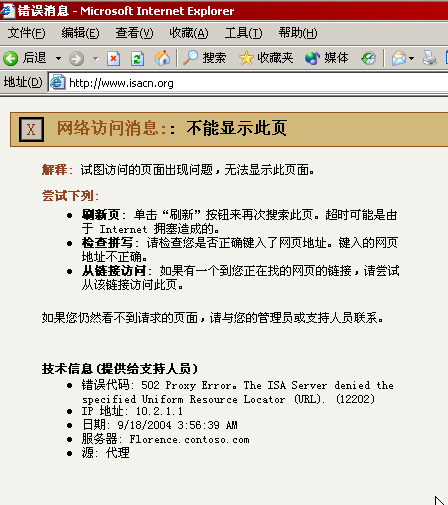This screenshot has width=448, height=505.
Task: Open the 工具(T) menu
Action: pos(243,33)
